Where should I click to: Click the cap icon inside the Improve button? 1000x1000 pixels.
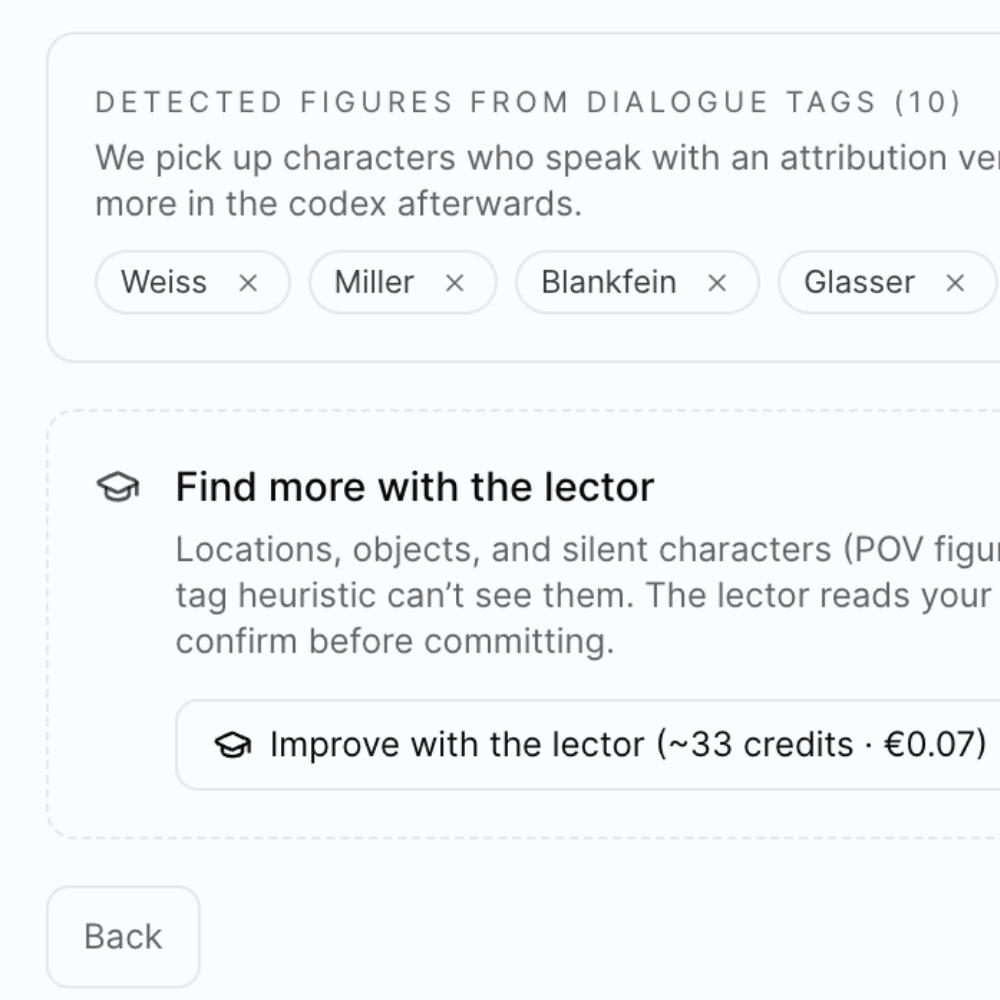tap(233, 745)
